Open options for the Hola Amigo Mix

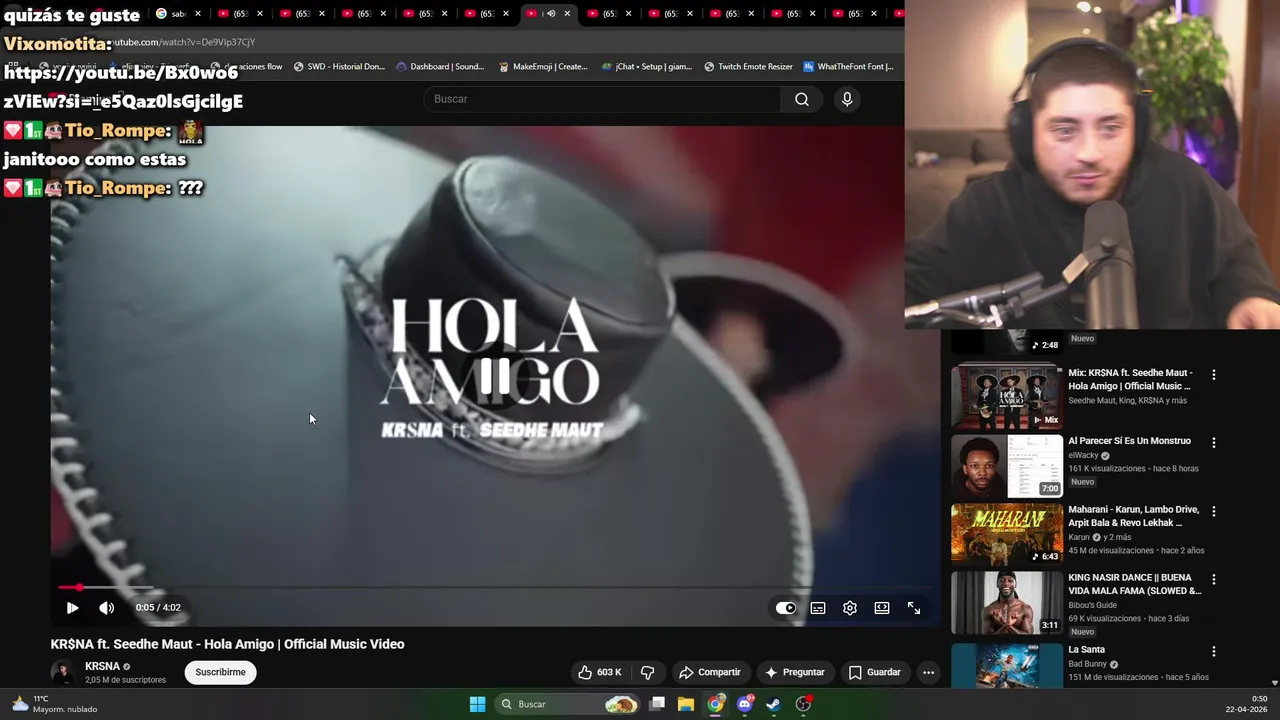pyautogui.click(x=1214, y=375)
